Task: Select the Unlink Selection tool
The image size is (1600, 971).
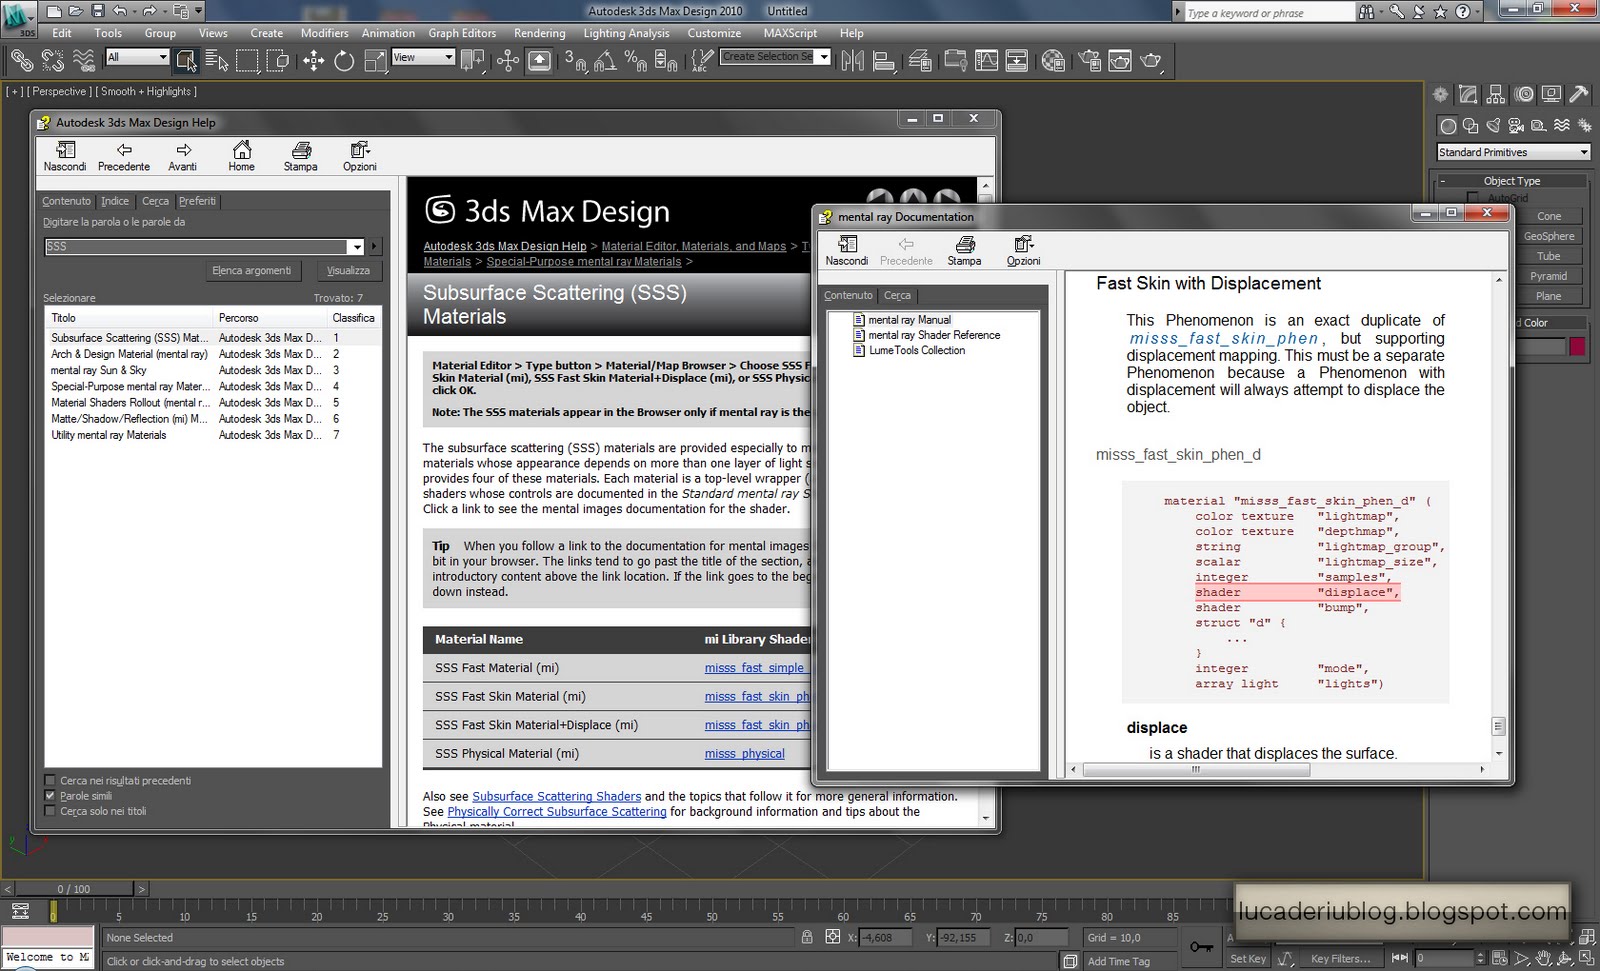Action: tap(53, 61)
